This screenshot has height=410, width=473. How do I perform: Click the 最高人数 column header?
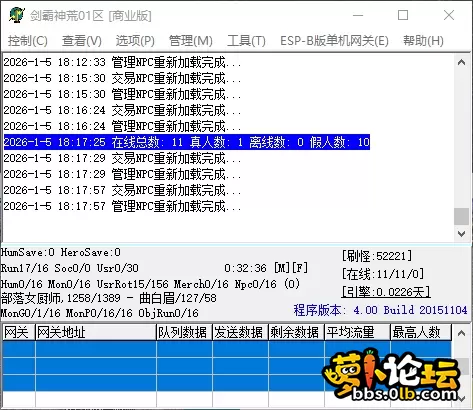click(421, 332)
